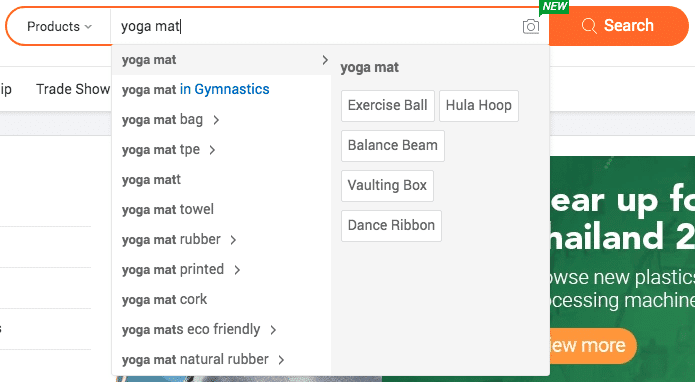The width and height of the screenshot is (695, 382).
Task: Choose the 'yoga mat cork' suggestion
Action: click(x=221, y=300)
